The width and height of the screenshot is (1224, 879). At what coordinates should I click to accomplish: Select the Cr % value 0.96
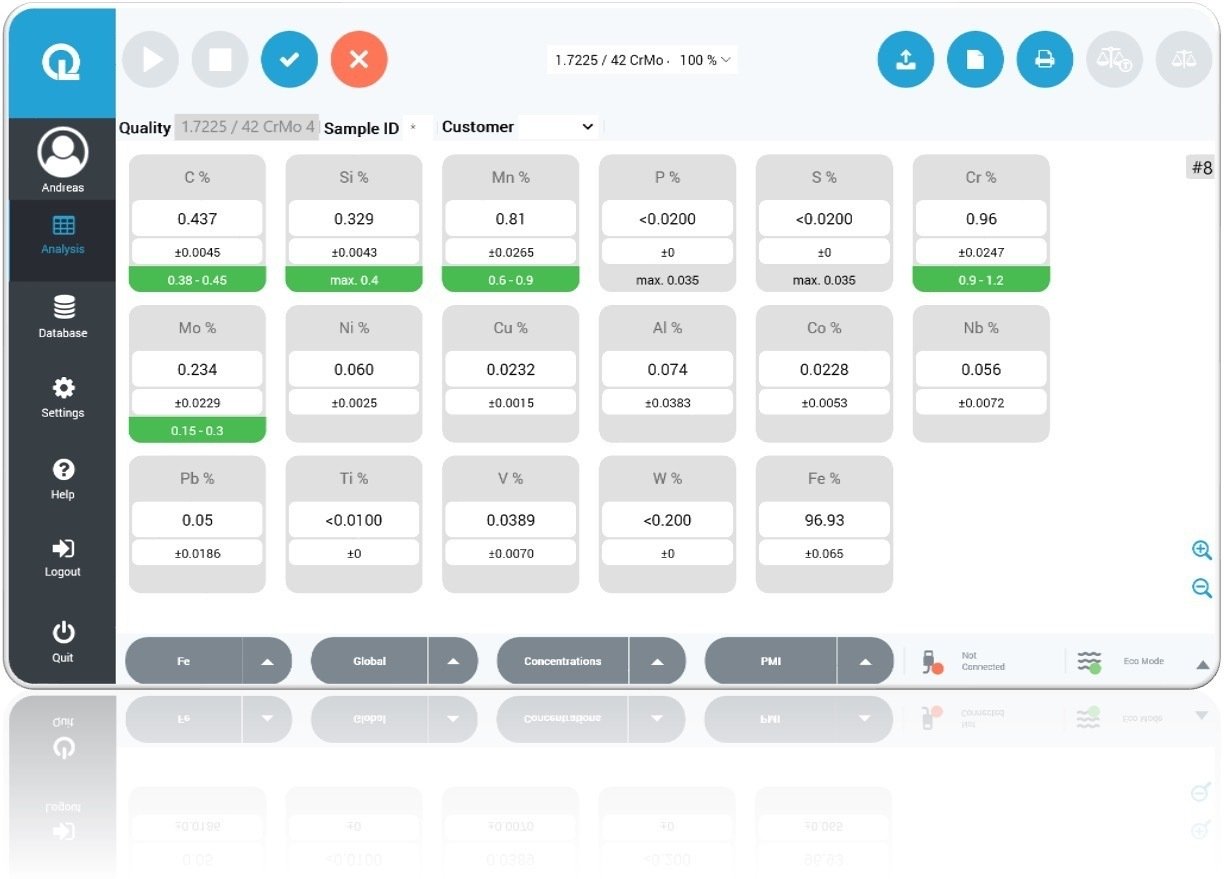pos(981,218)
